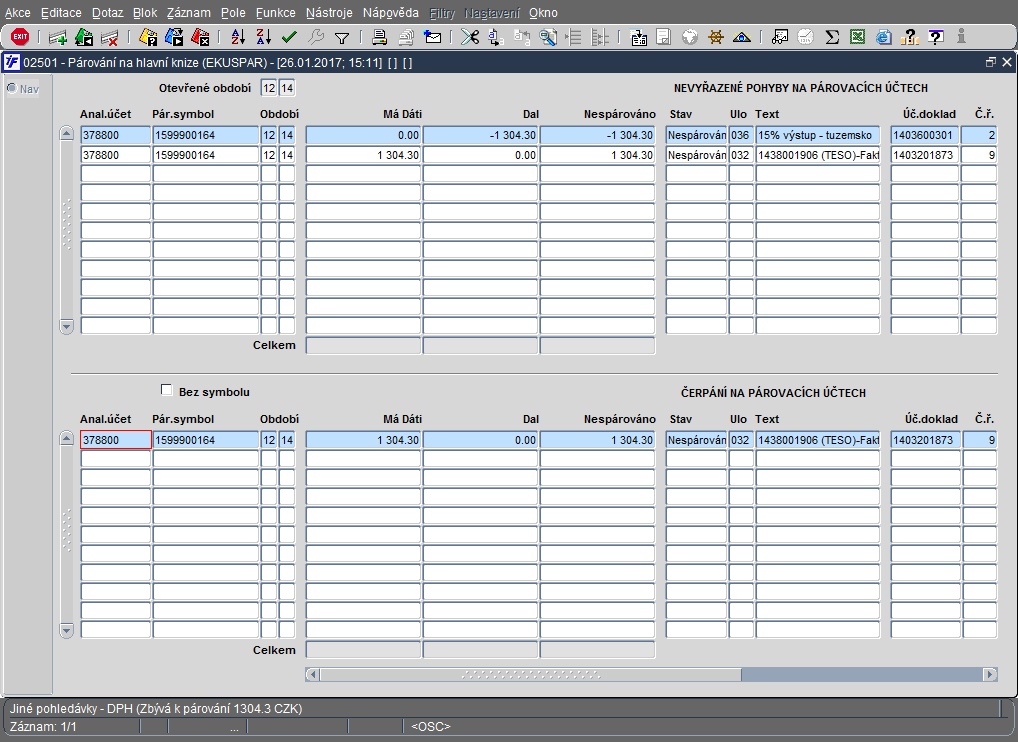This screenshot has width=1018, height=742.
Task: Click the question mark help icon with boxes
Action: tap(910, 38)
